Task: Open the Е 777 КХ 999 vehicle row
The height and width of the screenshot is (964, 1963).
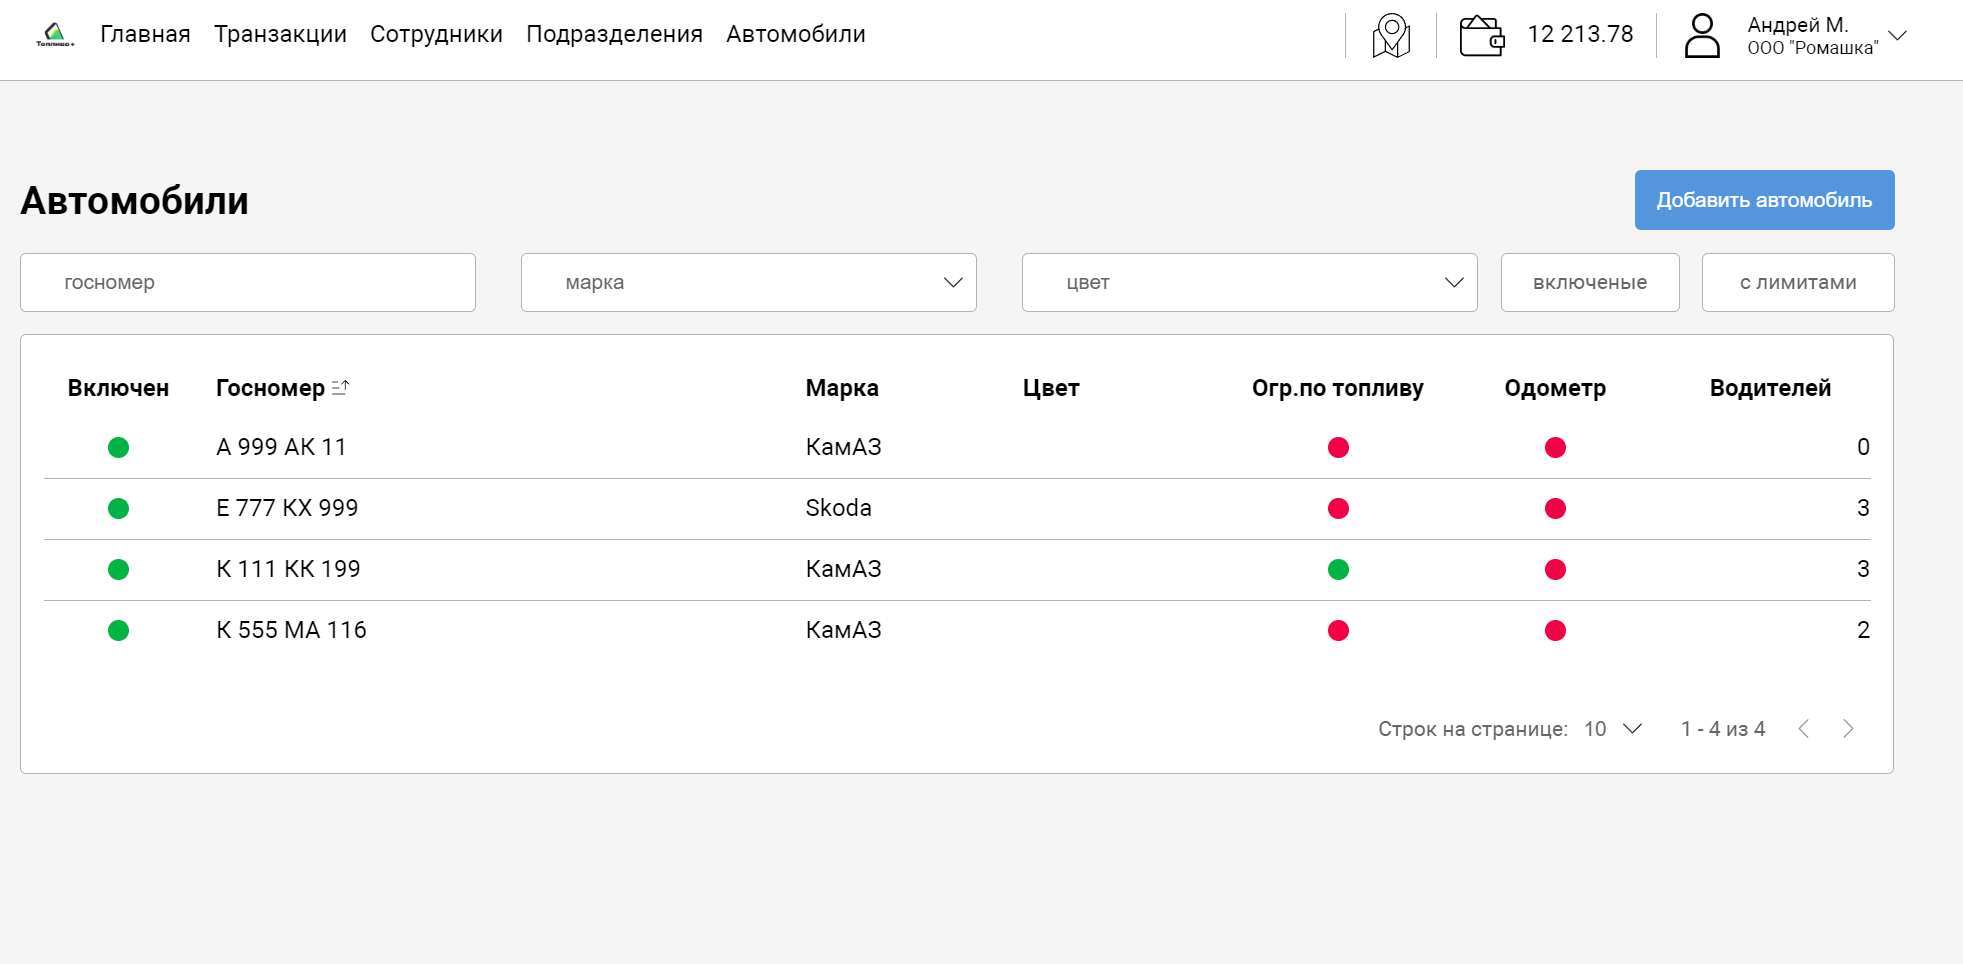Action: coord(287,508)
